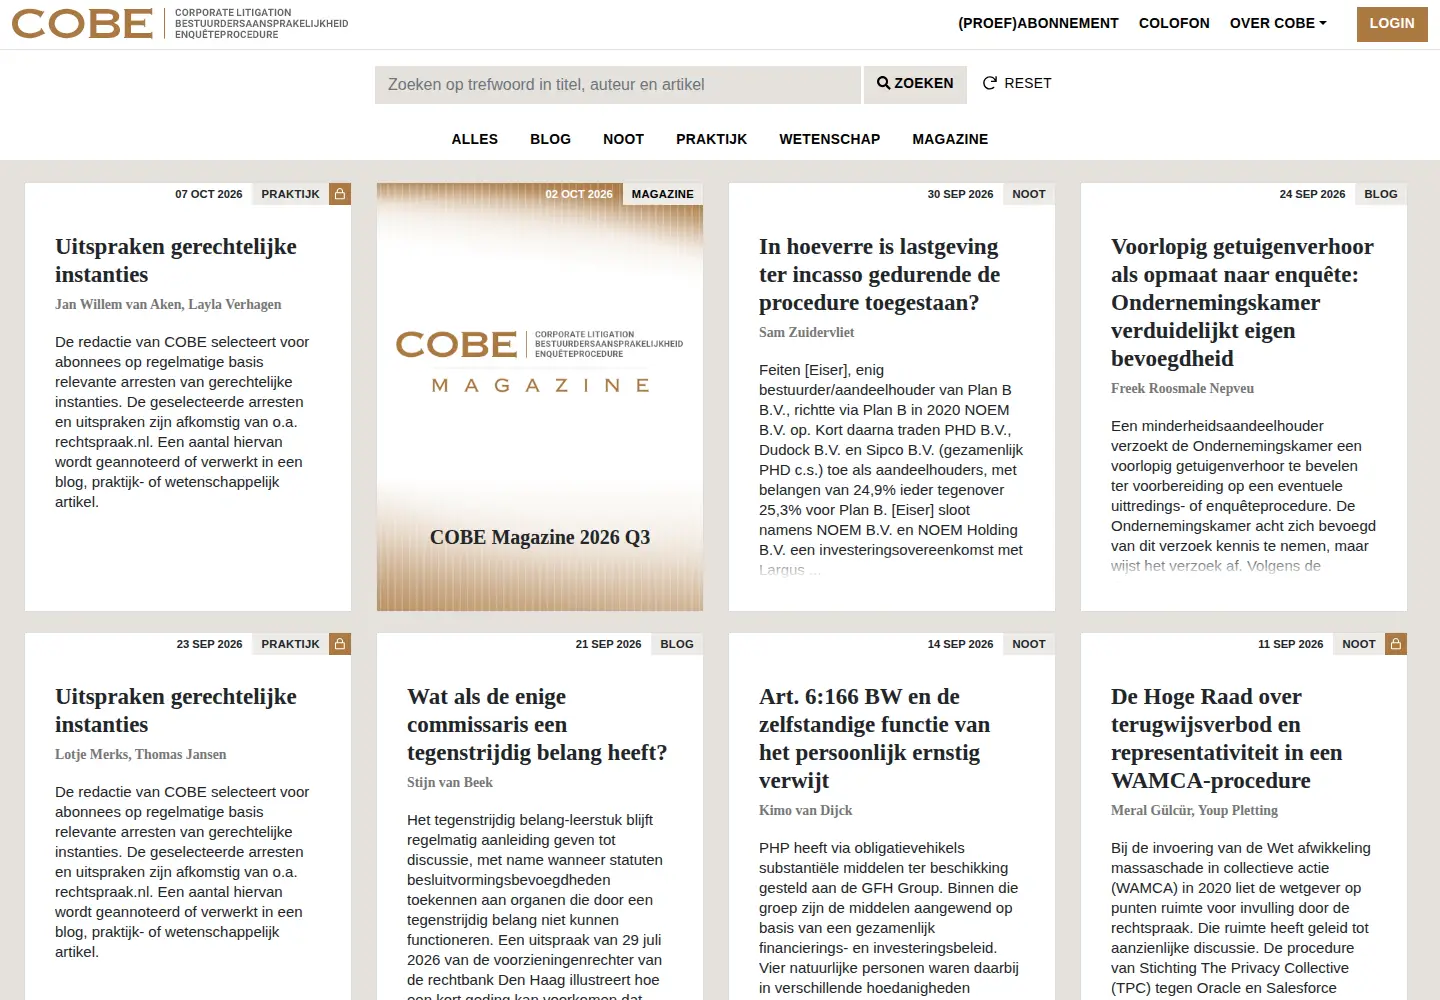Viewport: 1440px width, 1000px height.
Task: Click the BLOG tag on the 21 SEP 2026 card
Action: [x=677, y=644]
